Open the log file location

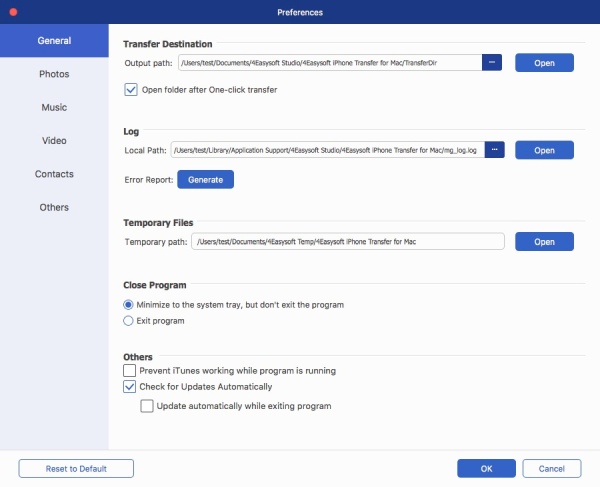[544, 150]
